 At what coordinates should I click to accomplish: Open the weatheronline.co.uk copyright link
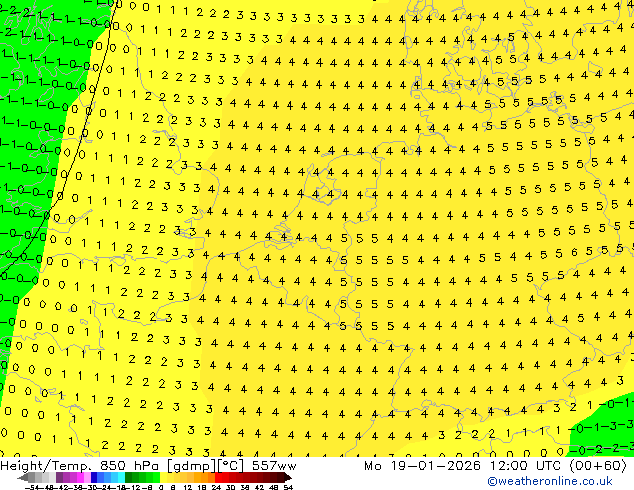(x=550, y=482)
